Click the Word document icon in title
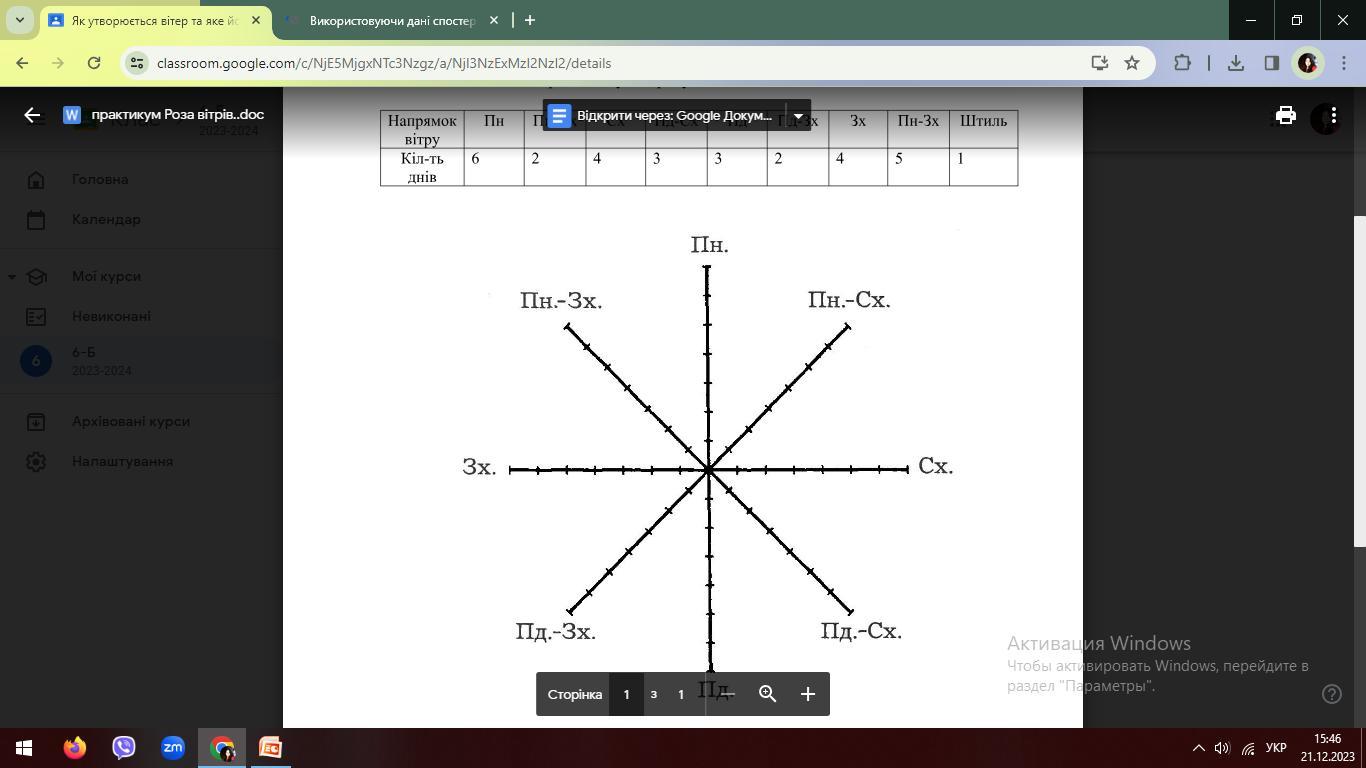Image resolution: width=1366 pixels, height=768 pixels. pyautogui.click(x=71, y=115)
